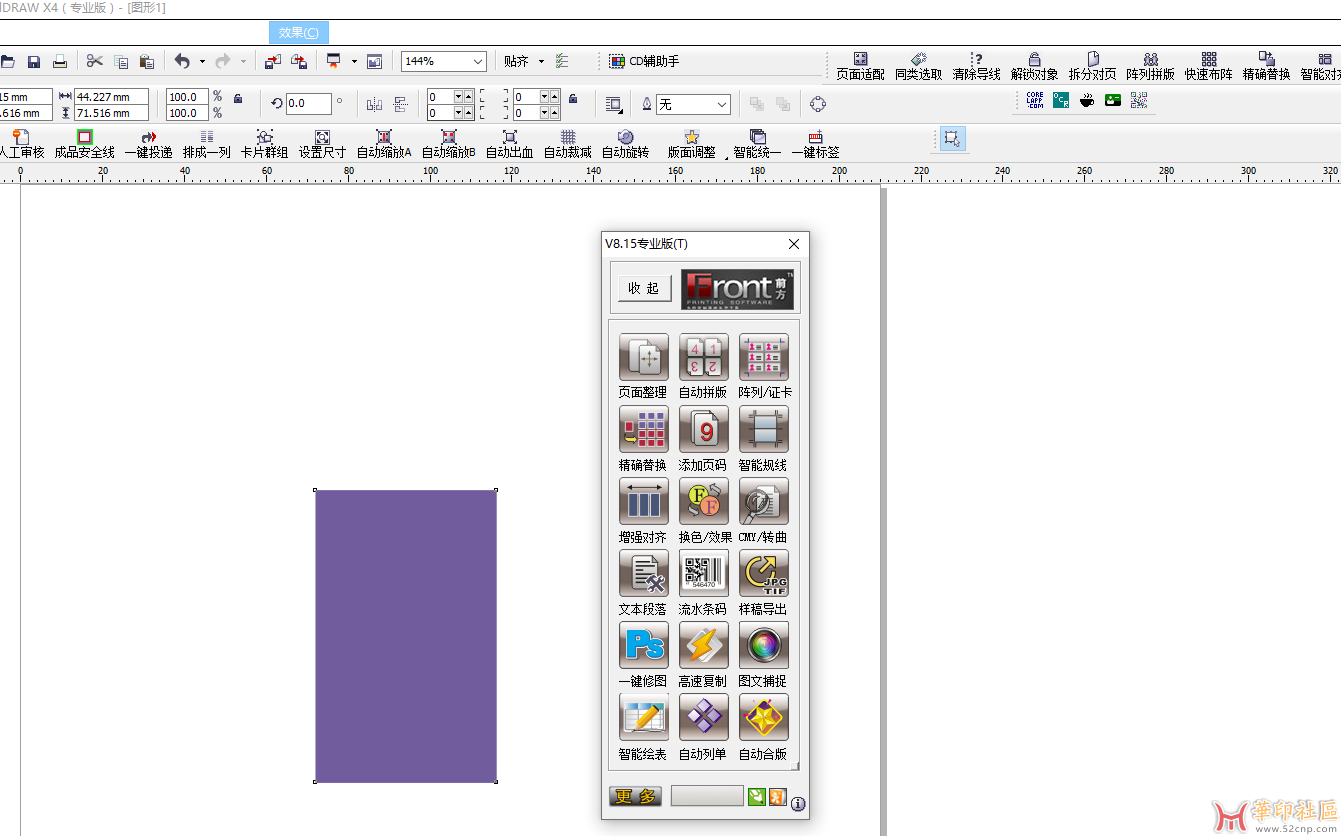The width and height of the screenshot is (1341, 836).
Task: Click the 收起 collapse button
Action: pos(644,288)
